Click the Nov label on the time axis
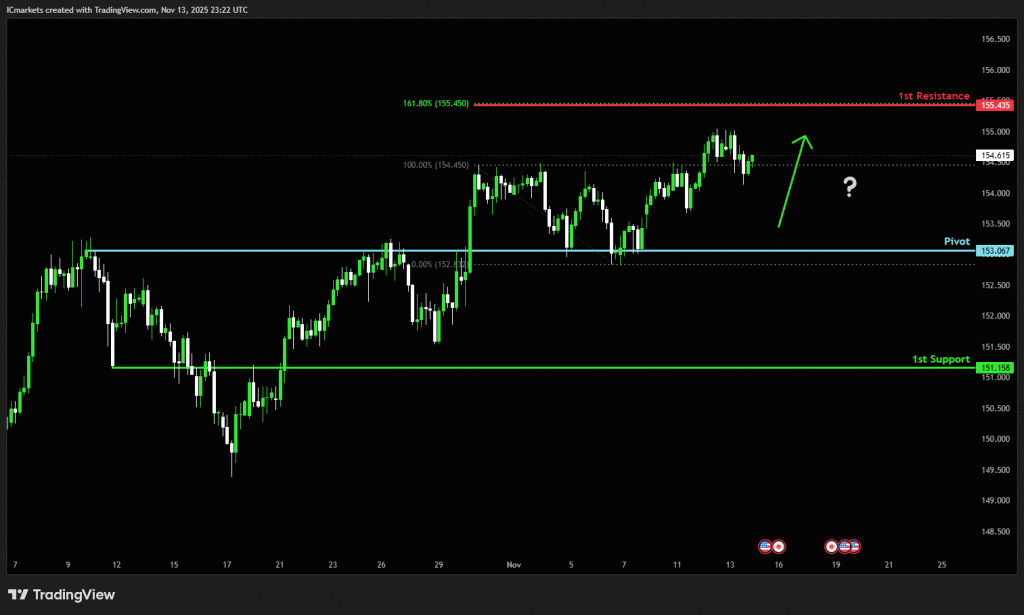This screenshot has height=615, width=1024. tap(514, 565)
